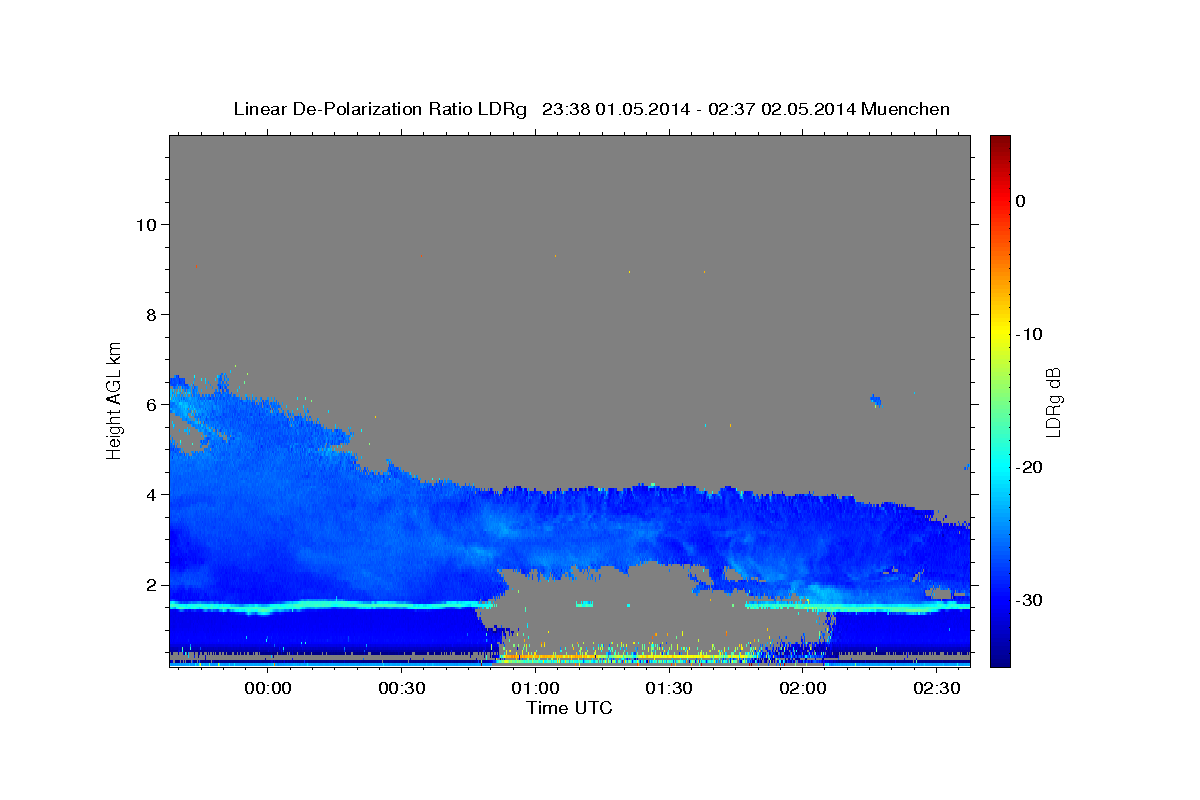This screenshot has width=1200, height=800.
Task: Select the '00:30' time axis label
Action: [x=402, y=689]
